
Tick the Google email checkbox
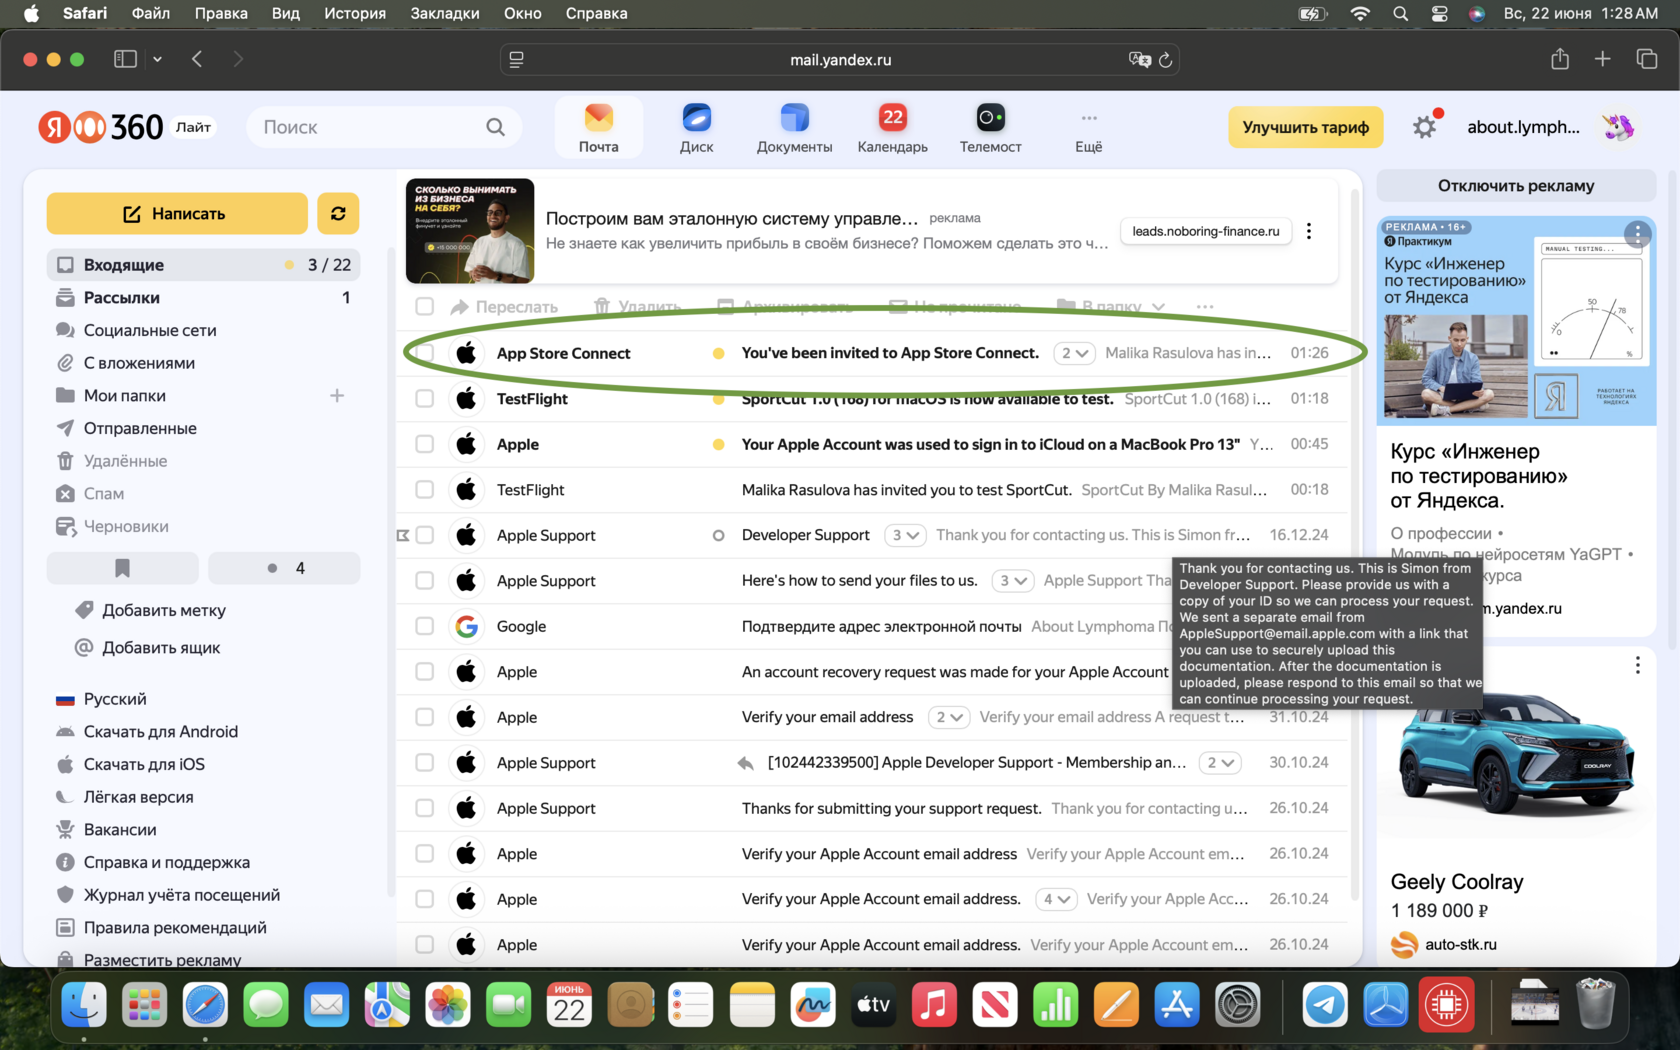424,626
